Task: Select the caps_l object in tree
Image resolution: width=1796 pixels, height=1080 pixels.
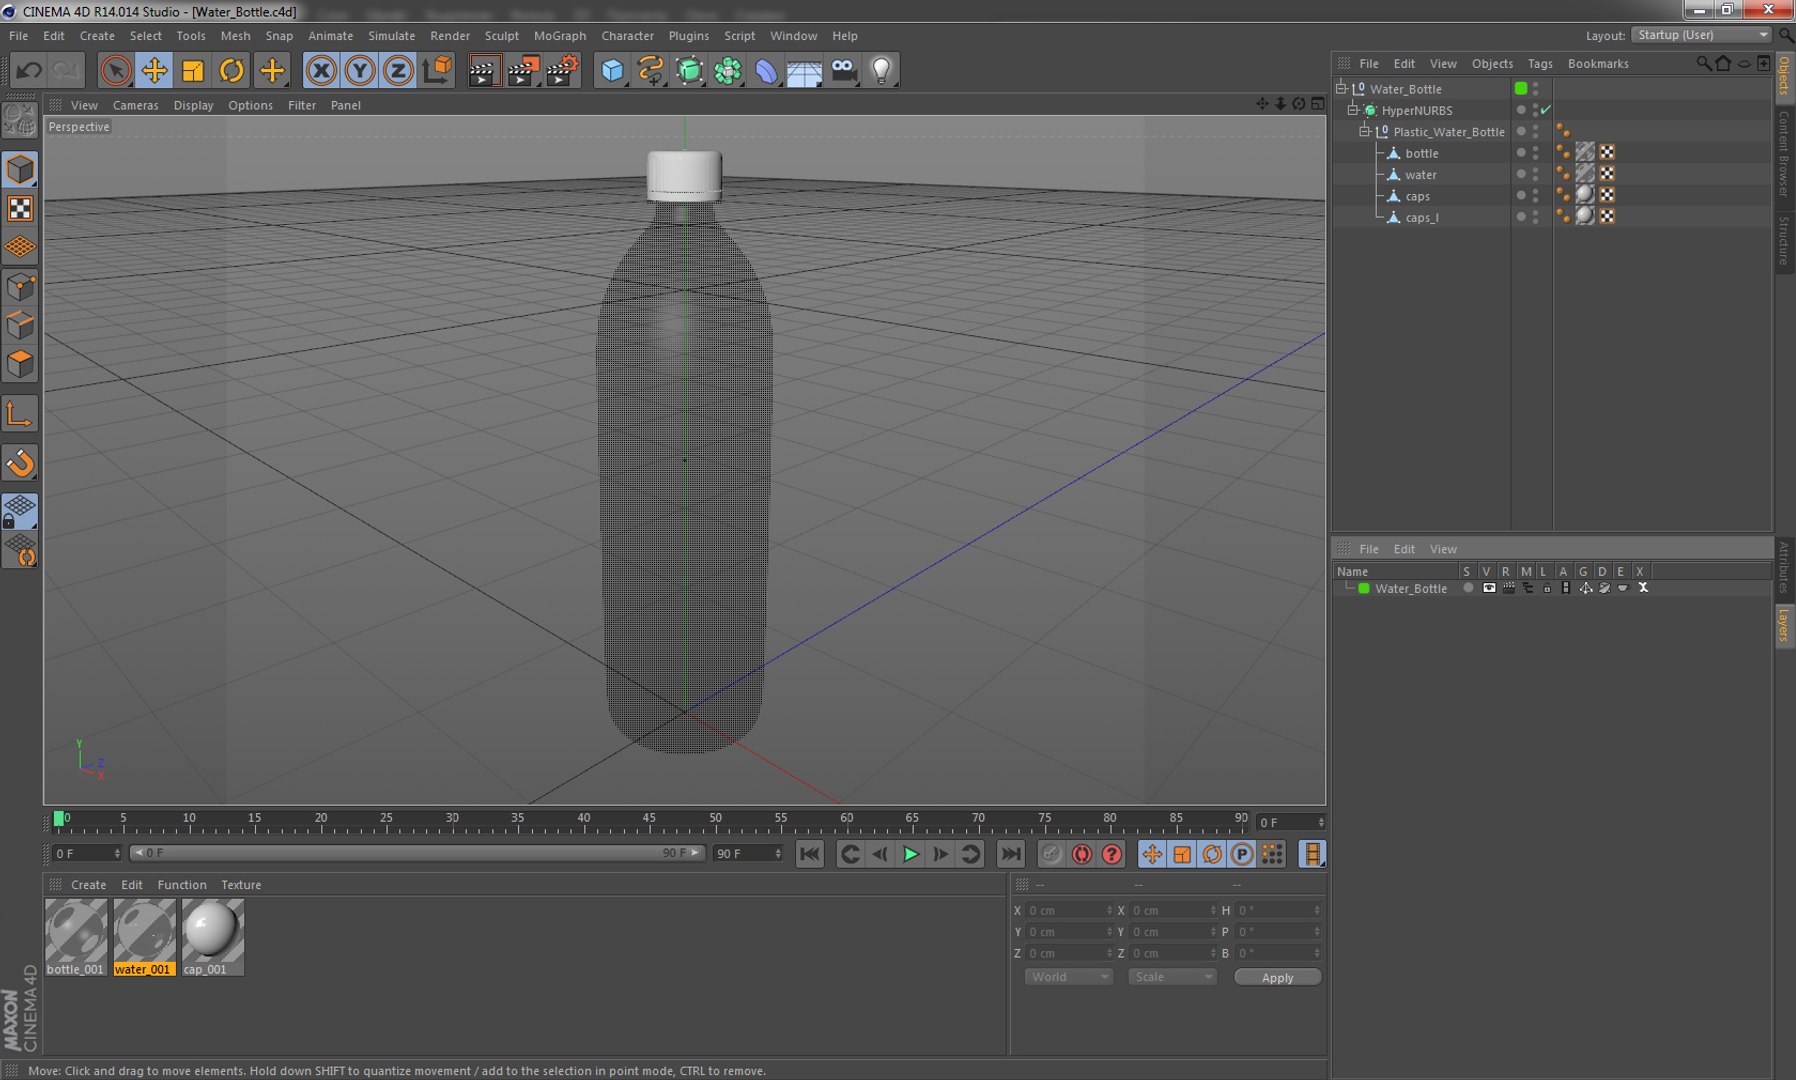Action: 1421,217
